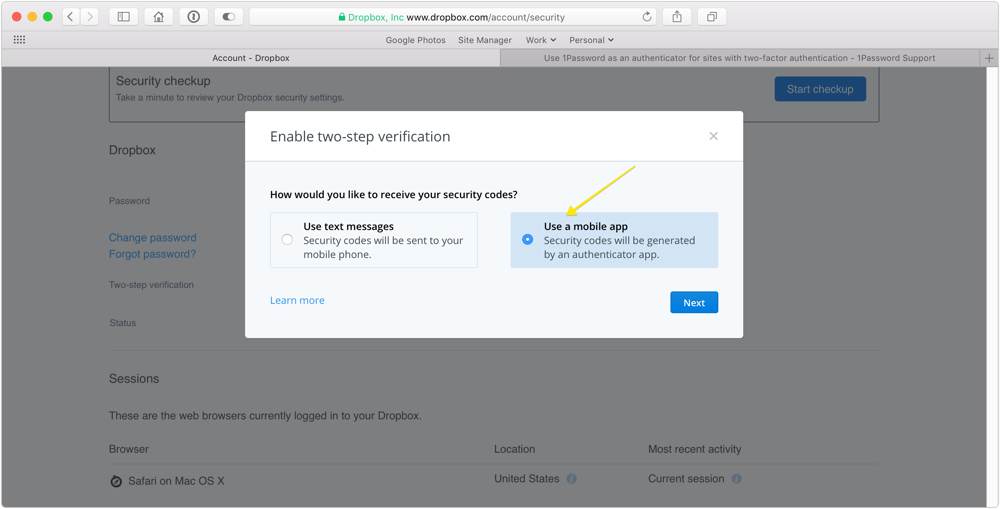Open the favorites grid icon
1000x509 pixels.
pyautogui.click(x=20, y=40)
